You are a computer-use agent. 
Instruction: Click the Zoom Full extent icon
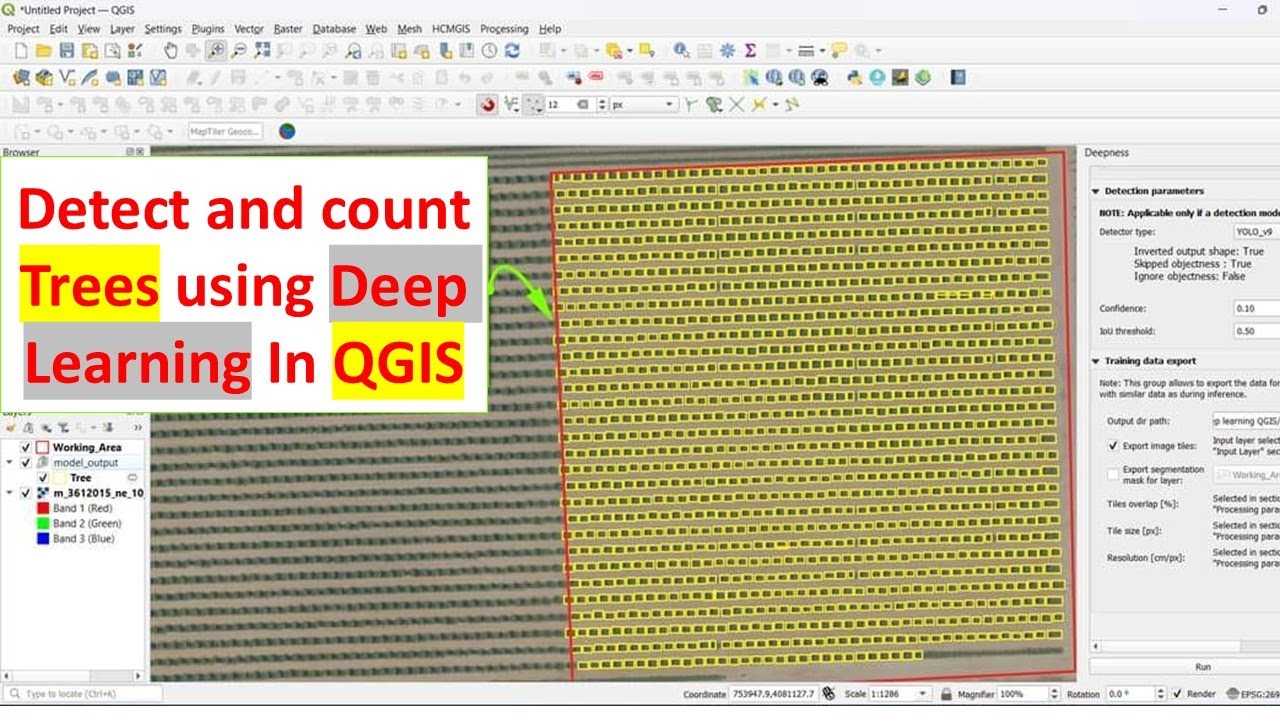pyautogui.click(x=262, y=50)
